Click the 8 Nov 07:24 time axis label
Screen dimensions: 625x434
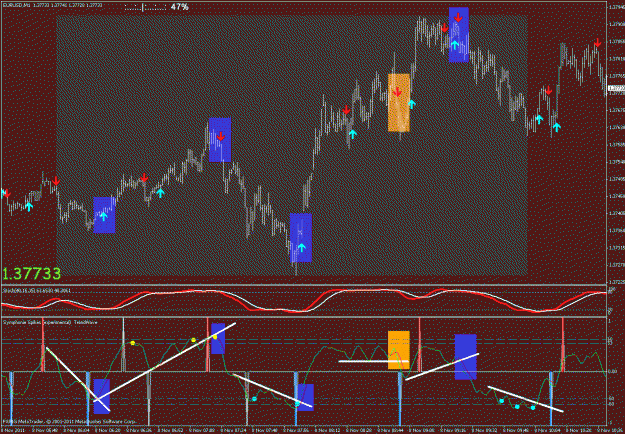point(233,431)
